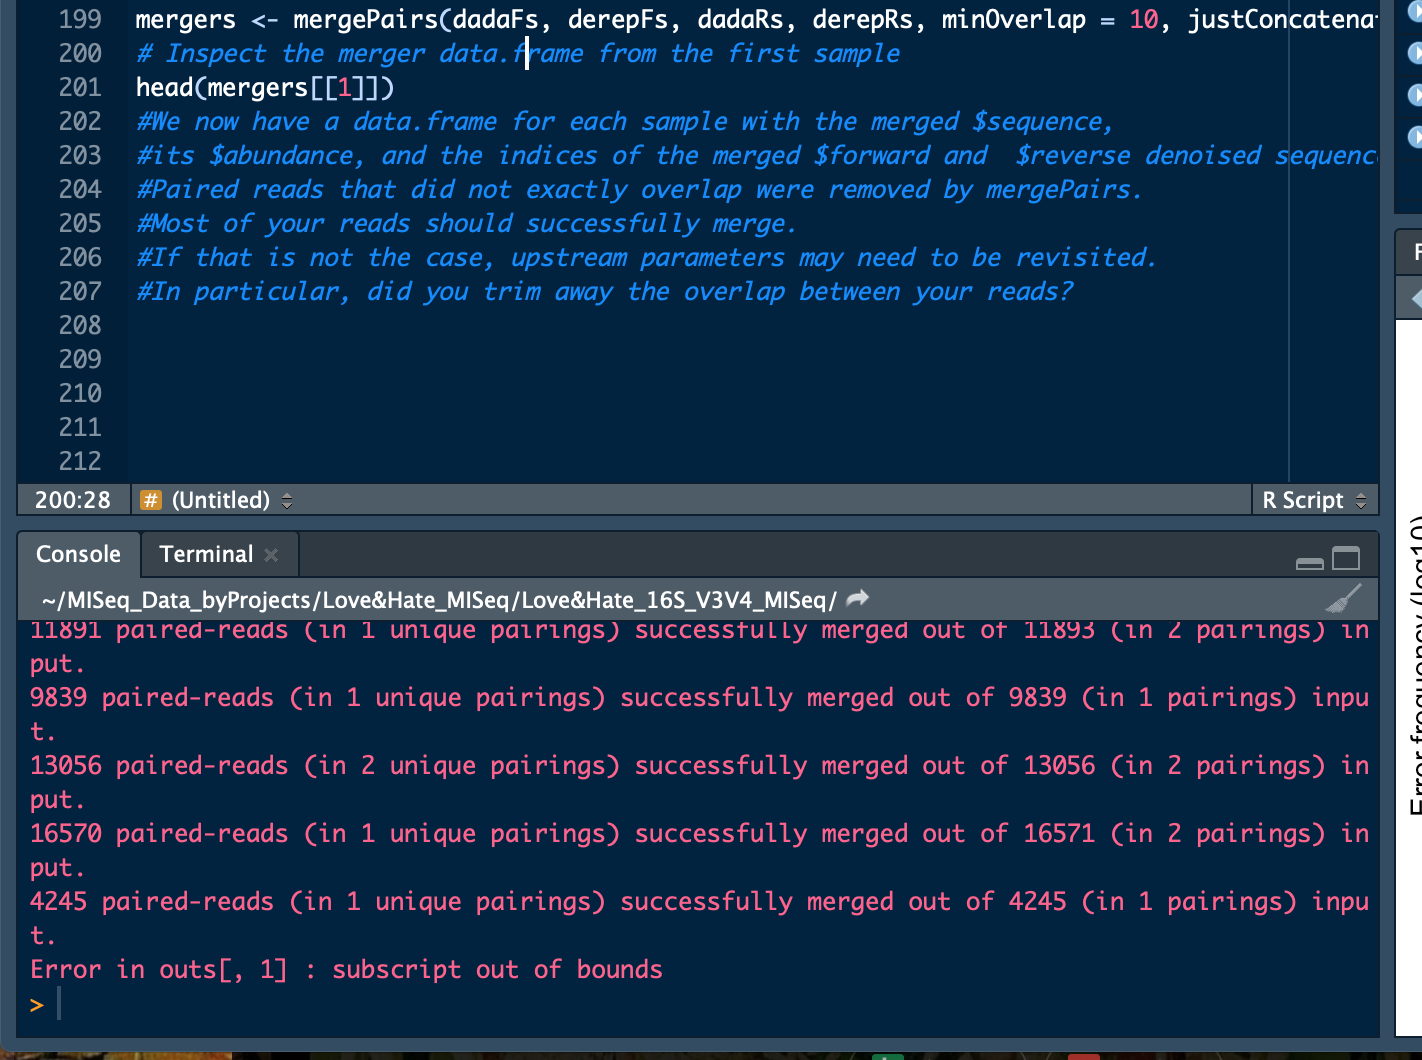
Task: Close the Terminal with its x button
Action: 270,554
